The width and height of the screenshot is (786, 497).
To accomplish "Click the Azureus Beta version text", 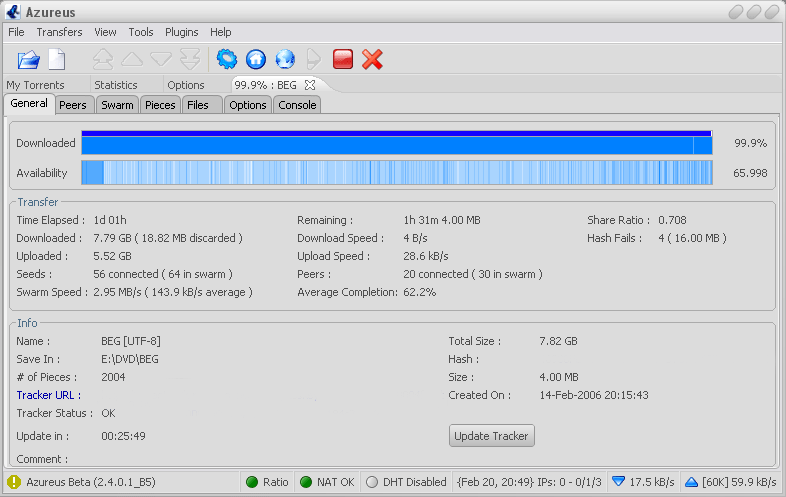I will click(x=91, y=482).
